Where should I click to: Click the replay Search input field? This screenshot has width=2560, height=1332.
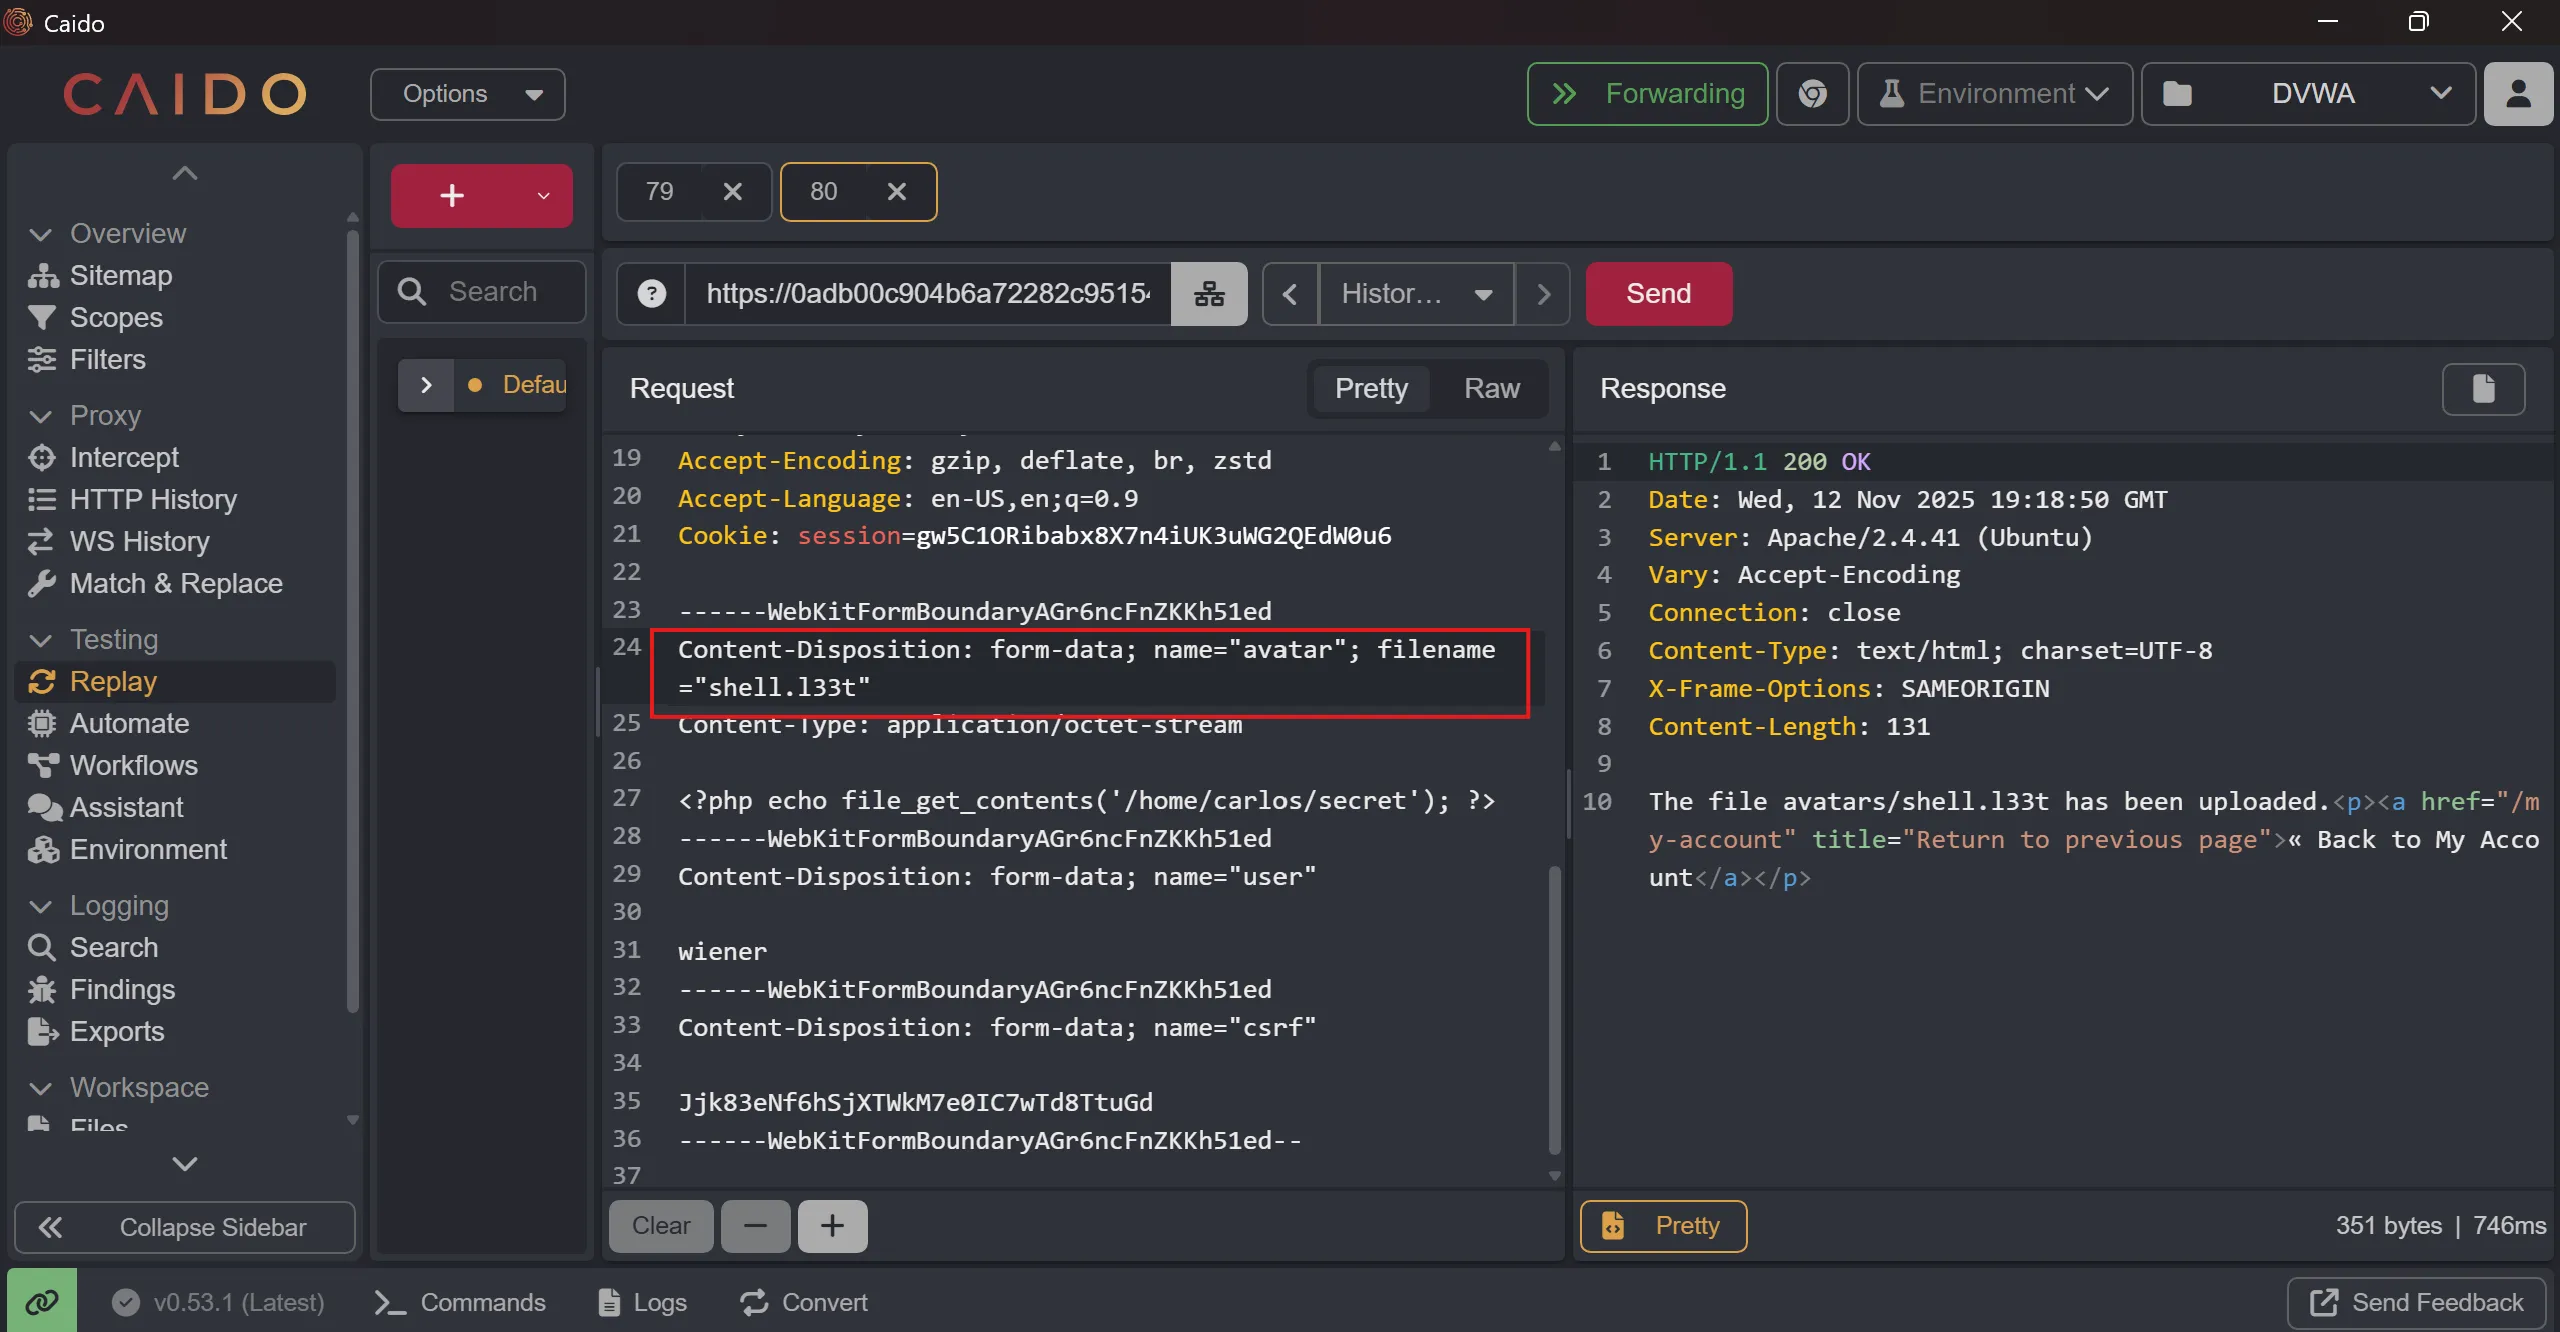[x=493, y=292]
